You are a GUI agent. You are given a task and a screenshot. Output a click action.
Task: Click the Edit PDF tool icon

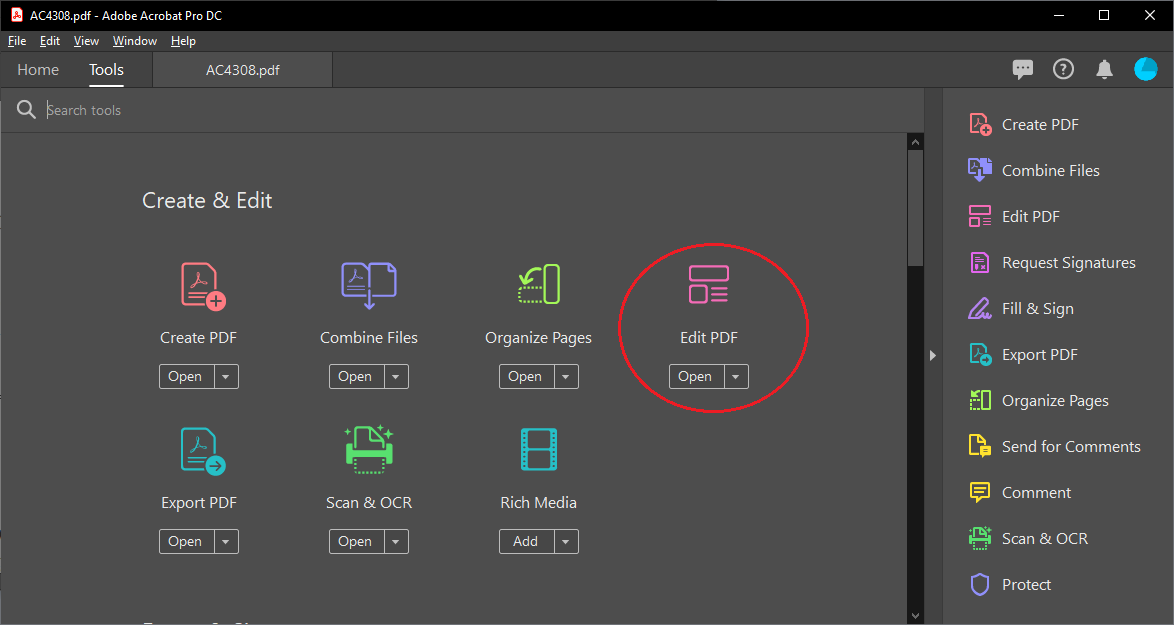tap(708, 285)
